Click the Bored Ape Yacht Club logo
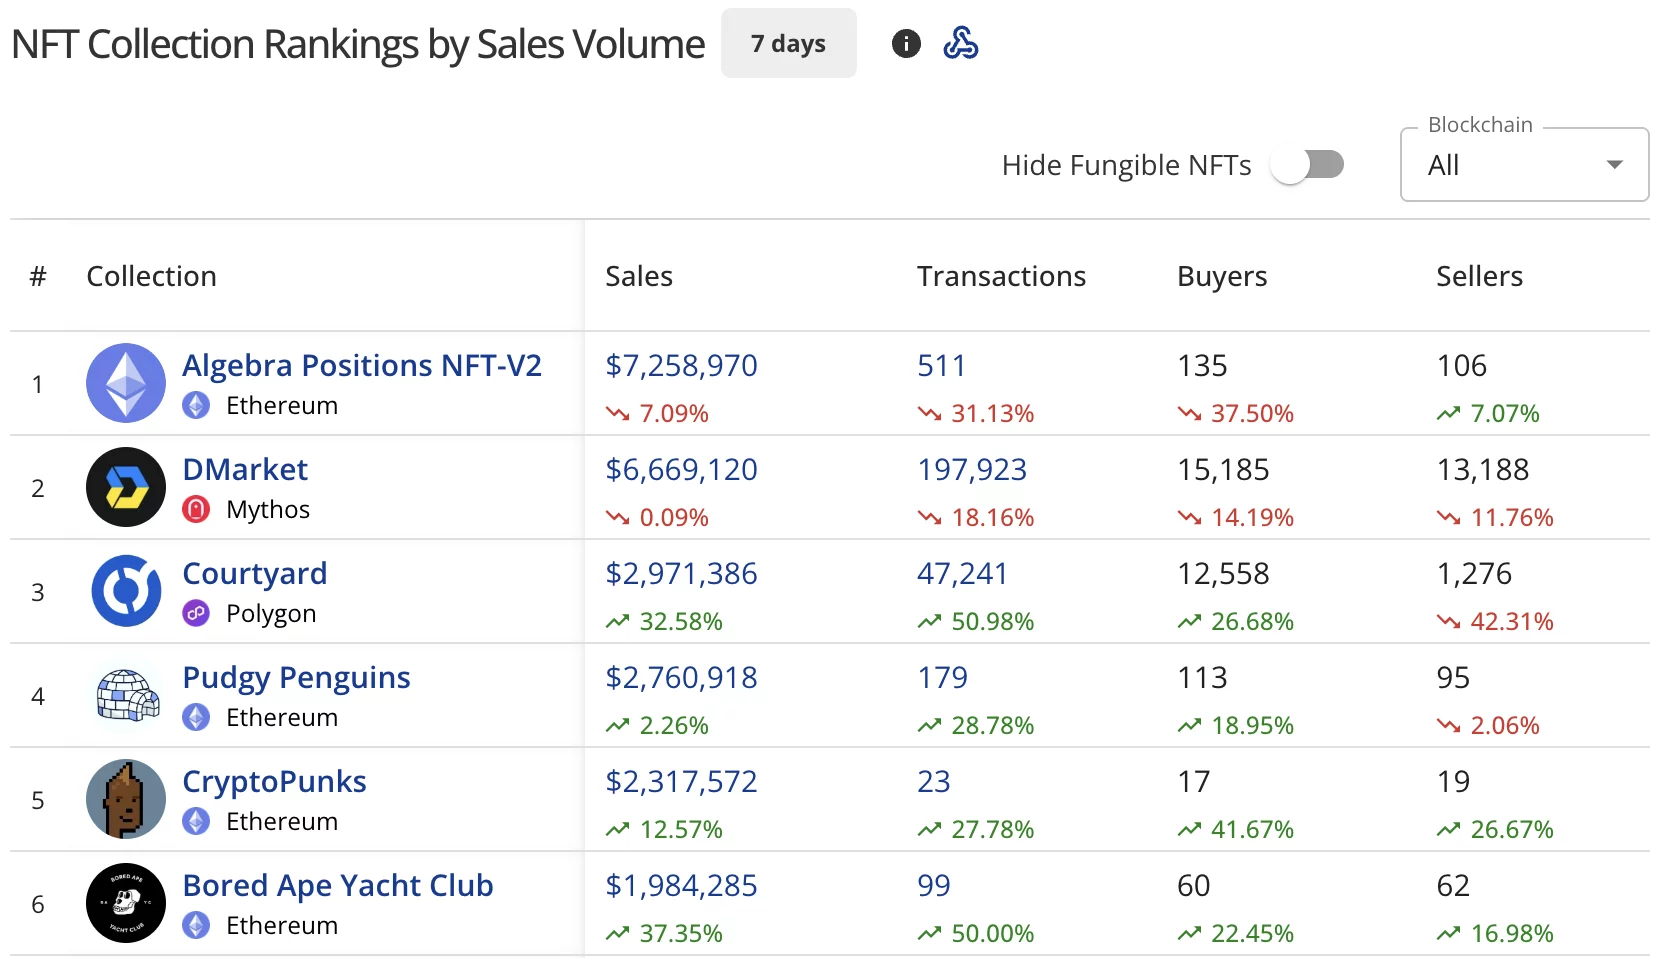 tap(125, 903)
